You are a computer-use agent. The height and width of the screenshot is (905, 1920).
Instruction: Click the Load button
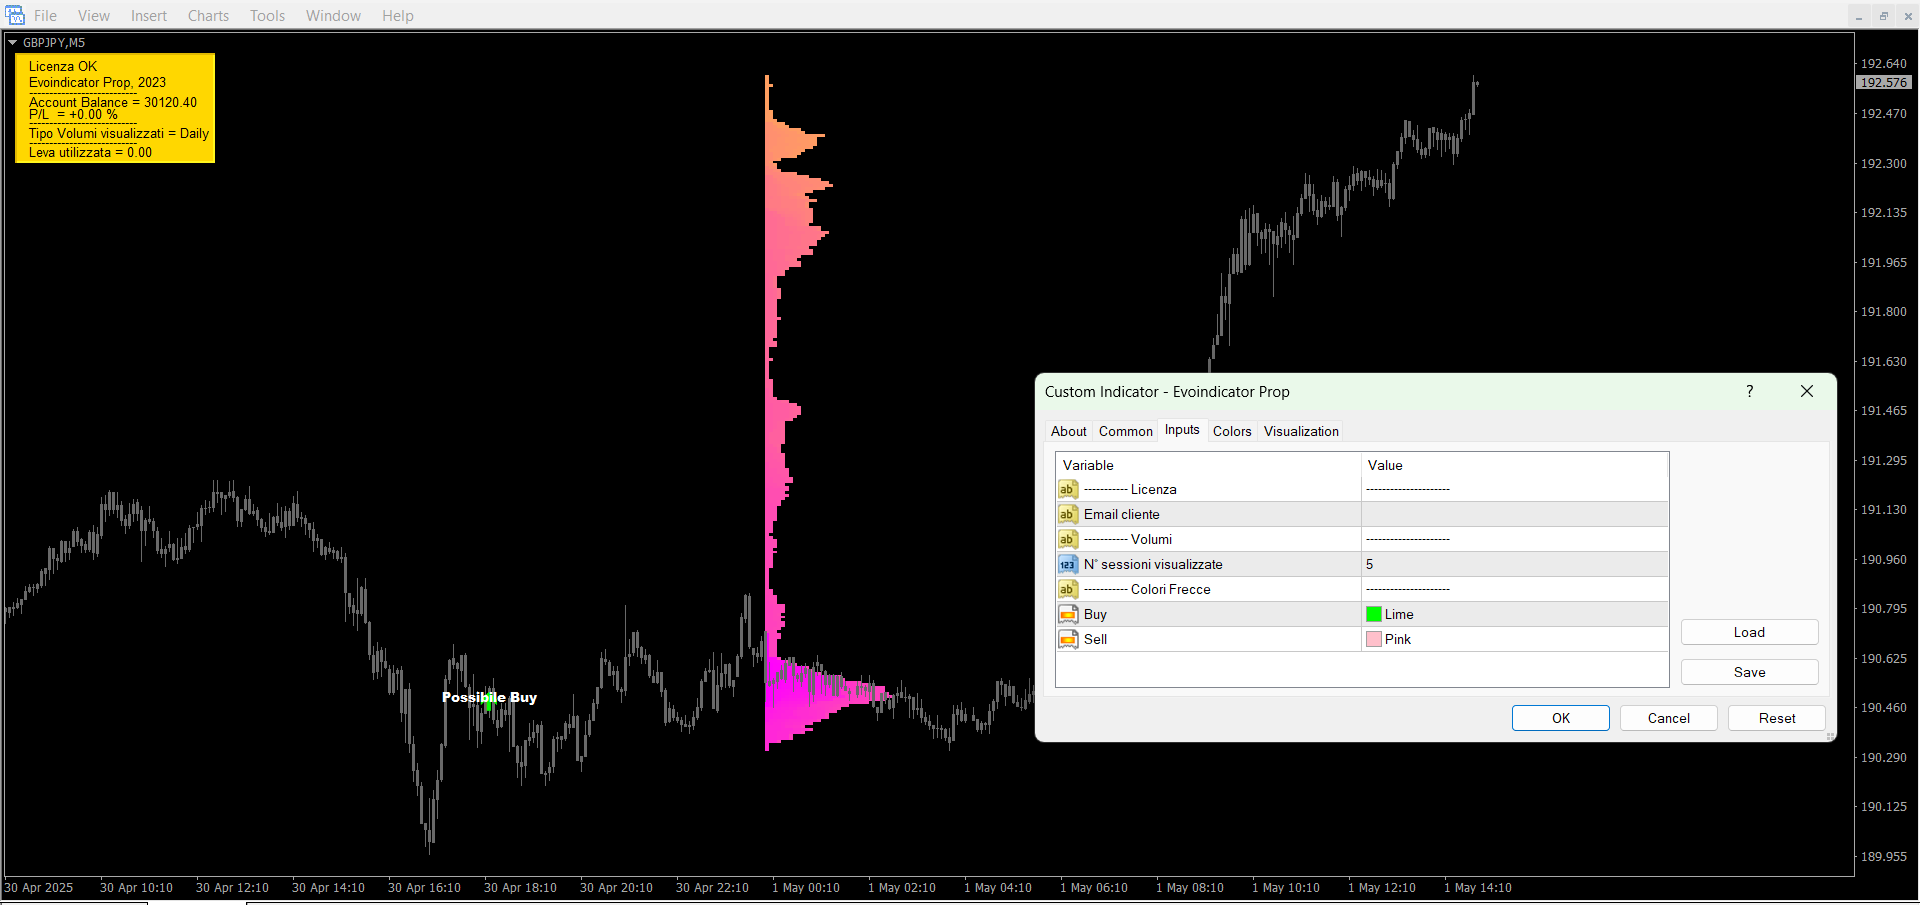click(1748, 632)
